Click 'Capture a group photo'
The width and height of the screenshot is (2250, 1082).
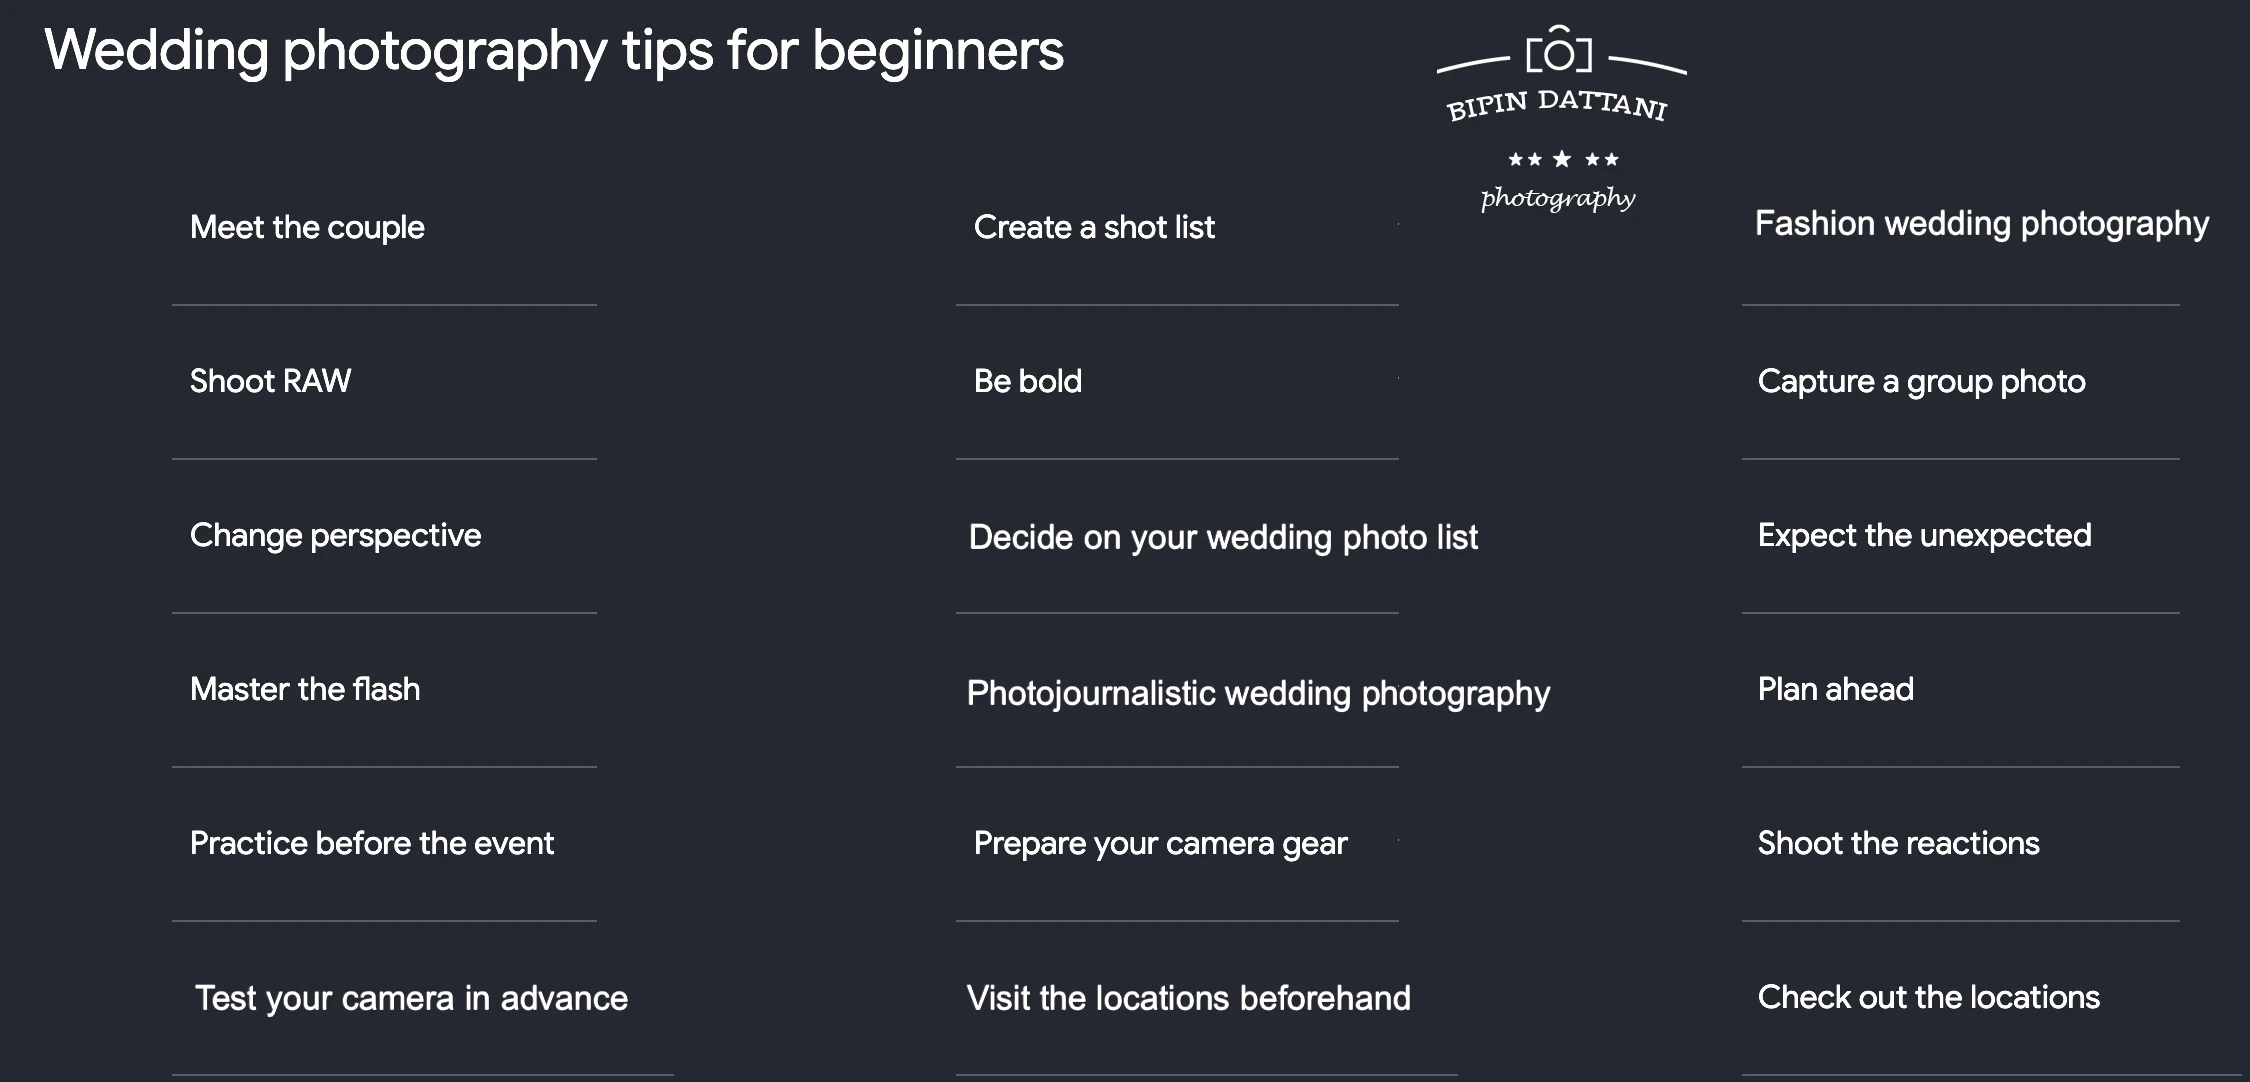pos(1921,382)
